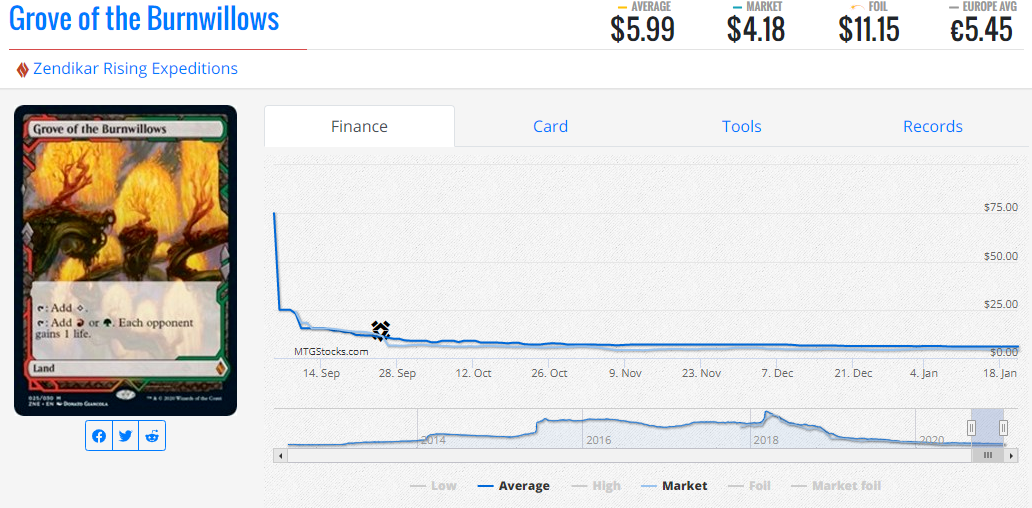Click the Zendikar Rising Expeditions set symbol
Screen dimensions: 1032x508
(x=22, y=70)
